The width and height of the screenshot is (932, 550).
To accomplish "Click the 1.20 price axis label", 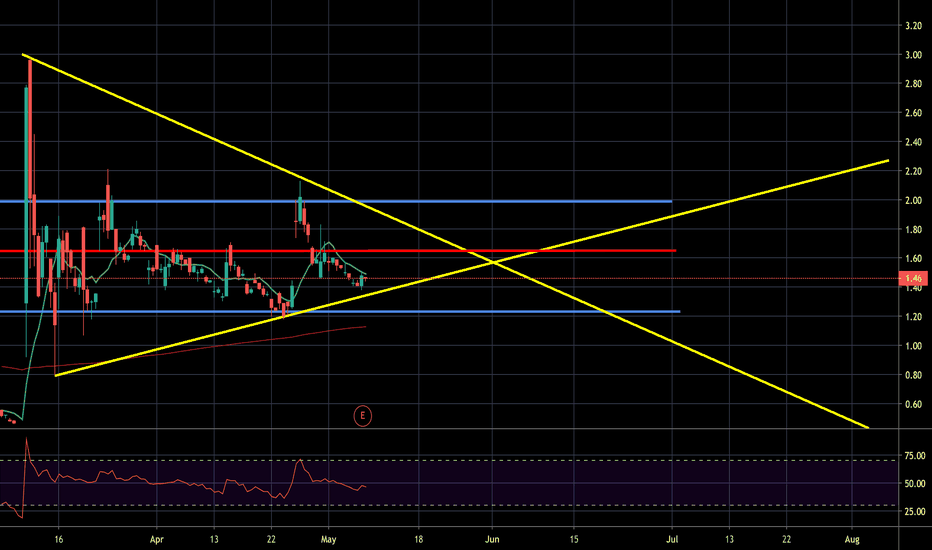I will tap(913, 317).
